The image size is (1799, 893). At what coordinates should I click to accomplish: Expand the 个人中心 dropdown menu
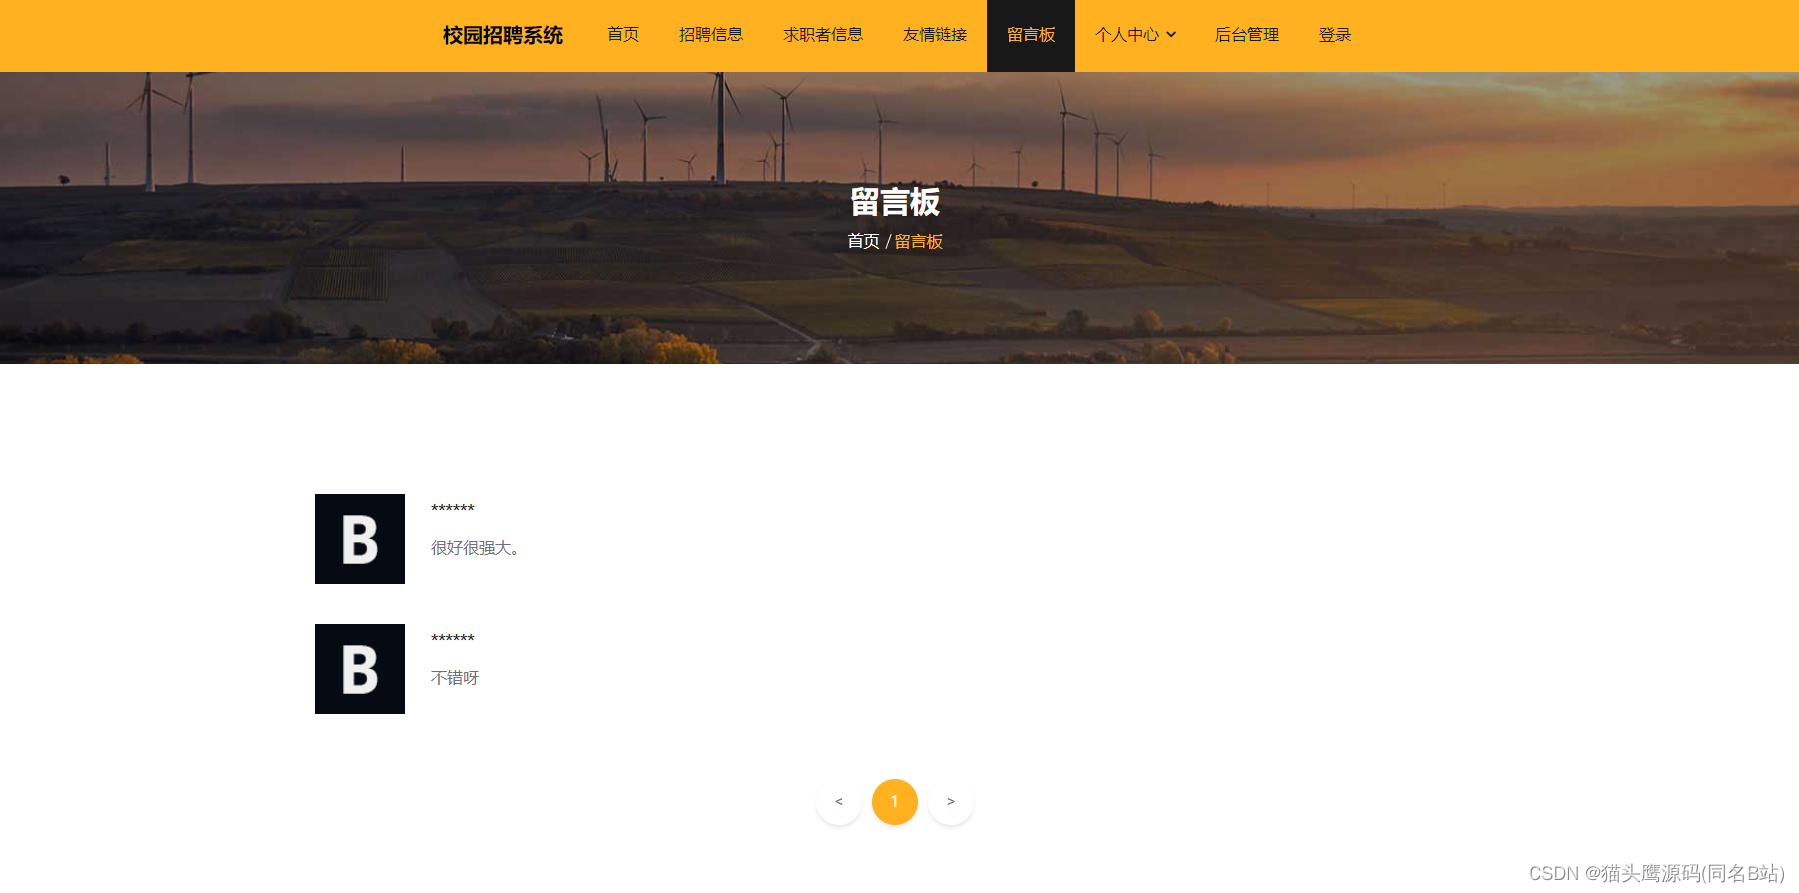click(x=1135, y=35)
